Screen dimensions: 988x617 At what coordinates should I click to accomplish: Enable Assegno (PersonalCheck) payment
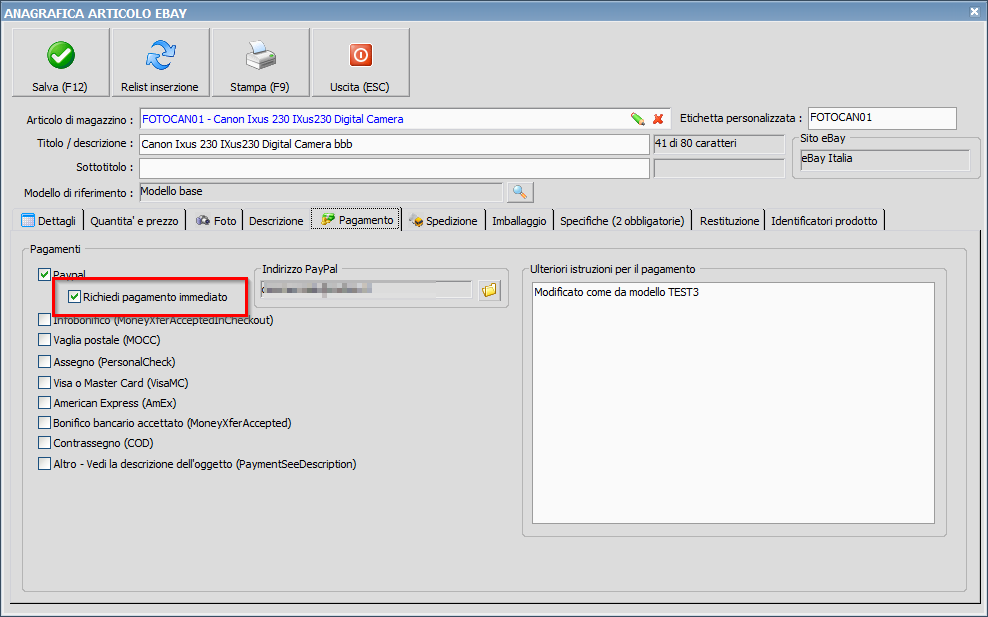[x=44, y=362]
